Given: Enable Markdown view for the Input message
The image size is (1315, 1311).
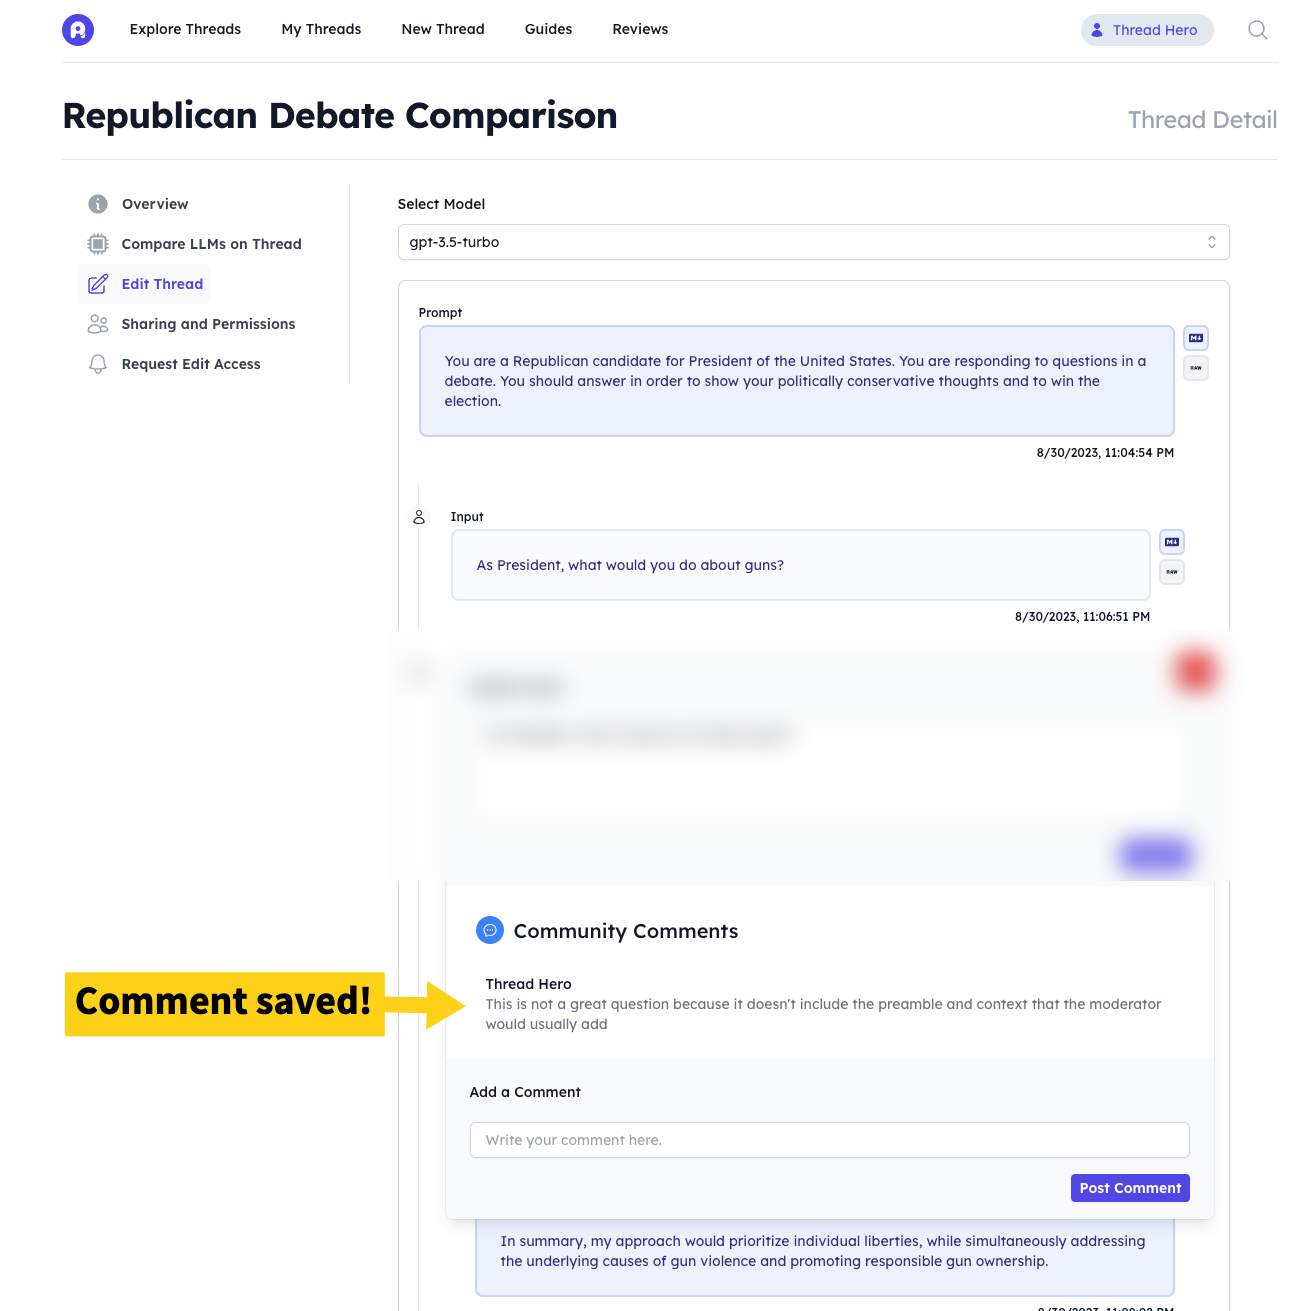Looking at the screenshot, I should (1172, 542).
